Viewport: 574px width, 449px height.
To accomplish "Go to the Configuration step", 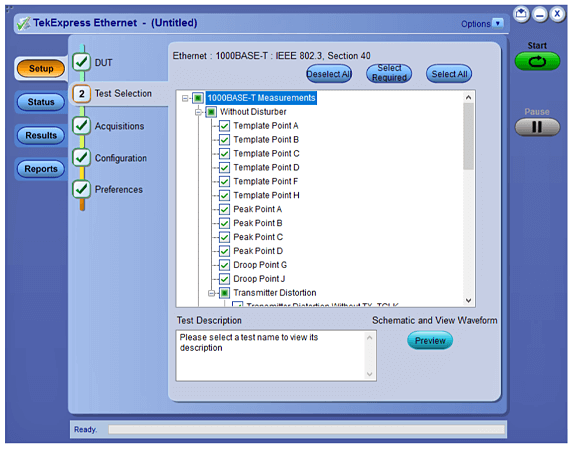I will (x=121, y=158).
